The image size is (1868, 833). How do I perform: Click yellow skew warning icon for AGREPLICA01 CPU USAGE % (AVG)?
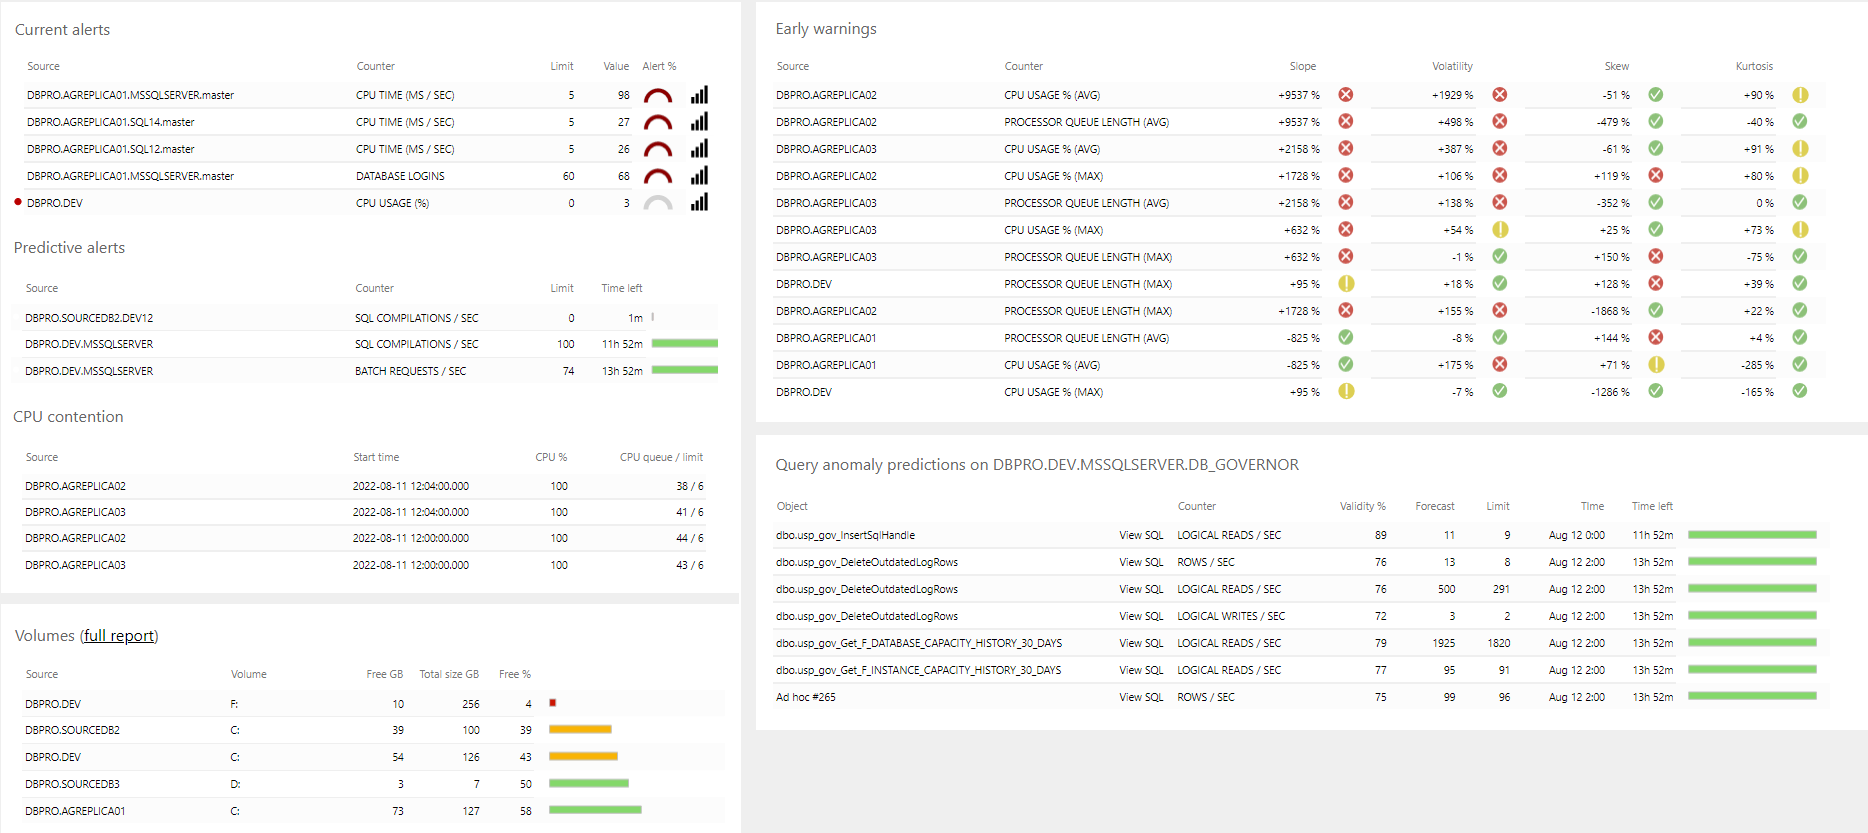(1656, 364)
